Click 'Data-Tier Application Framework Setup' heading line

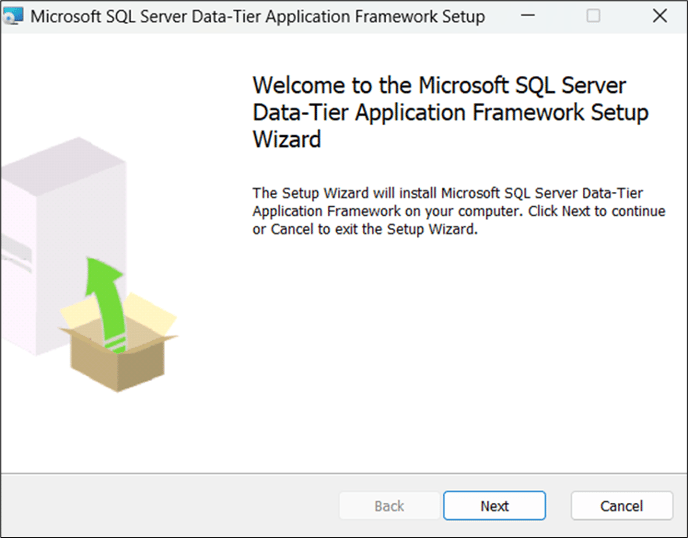pyautogui.click(x=450, y=112)
